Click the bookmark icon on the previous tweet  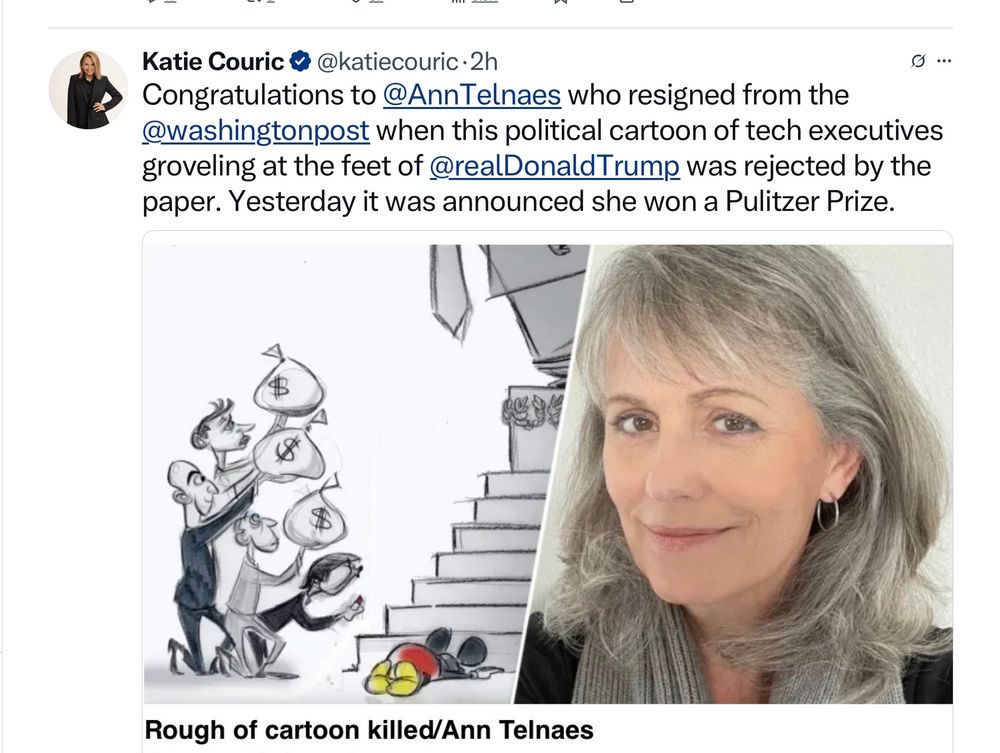[559, 1]
